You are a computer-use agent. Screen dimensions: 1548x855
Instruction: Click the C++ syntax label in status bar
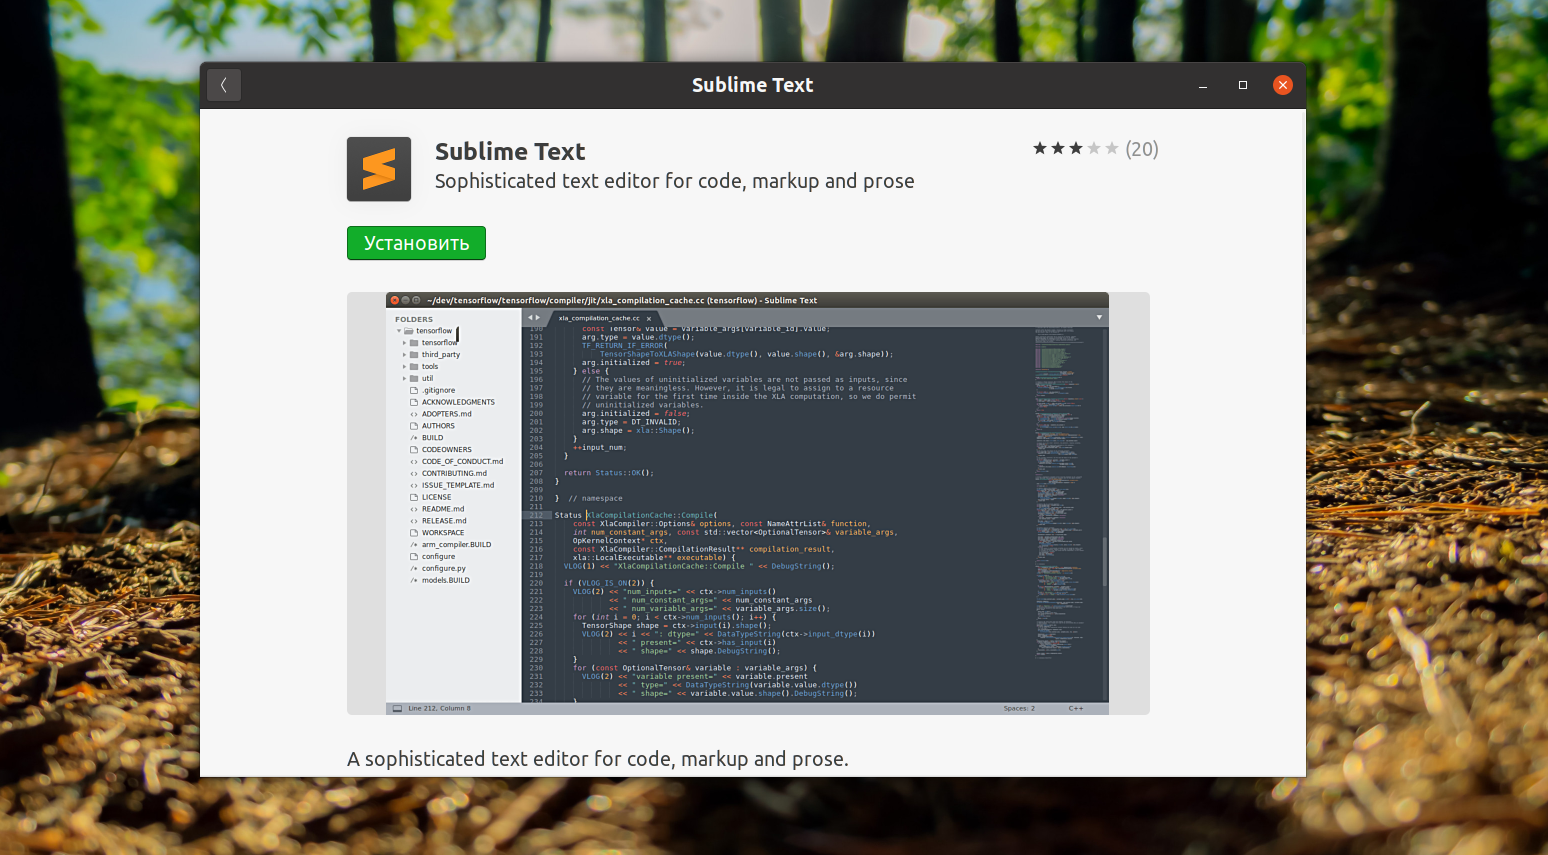pos(1076,708)
